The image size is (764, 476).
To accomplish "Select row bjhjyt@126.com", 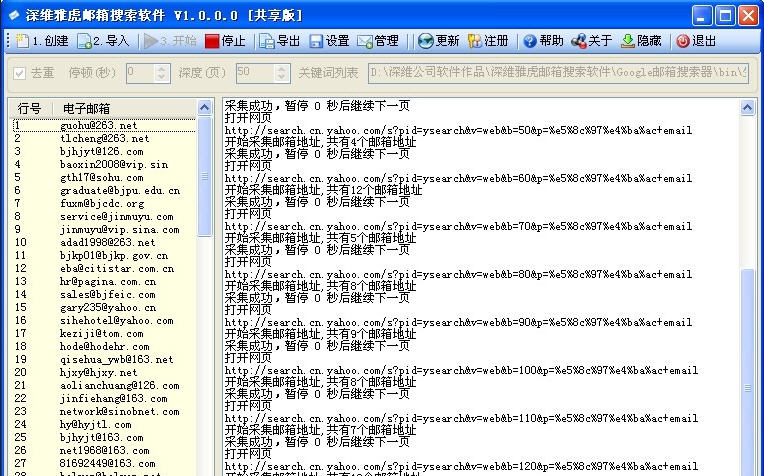I will click(103, 152).
